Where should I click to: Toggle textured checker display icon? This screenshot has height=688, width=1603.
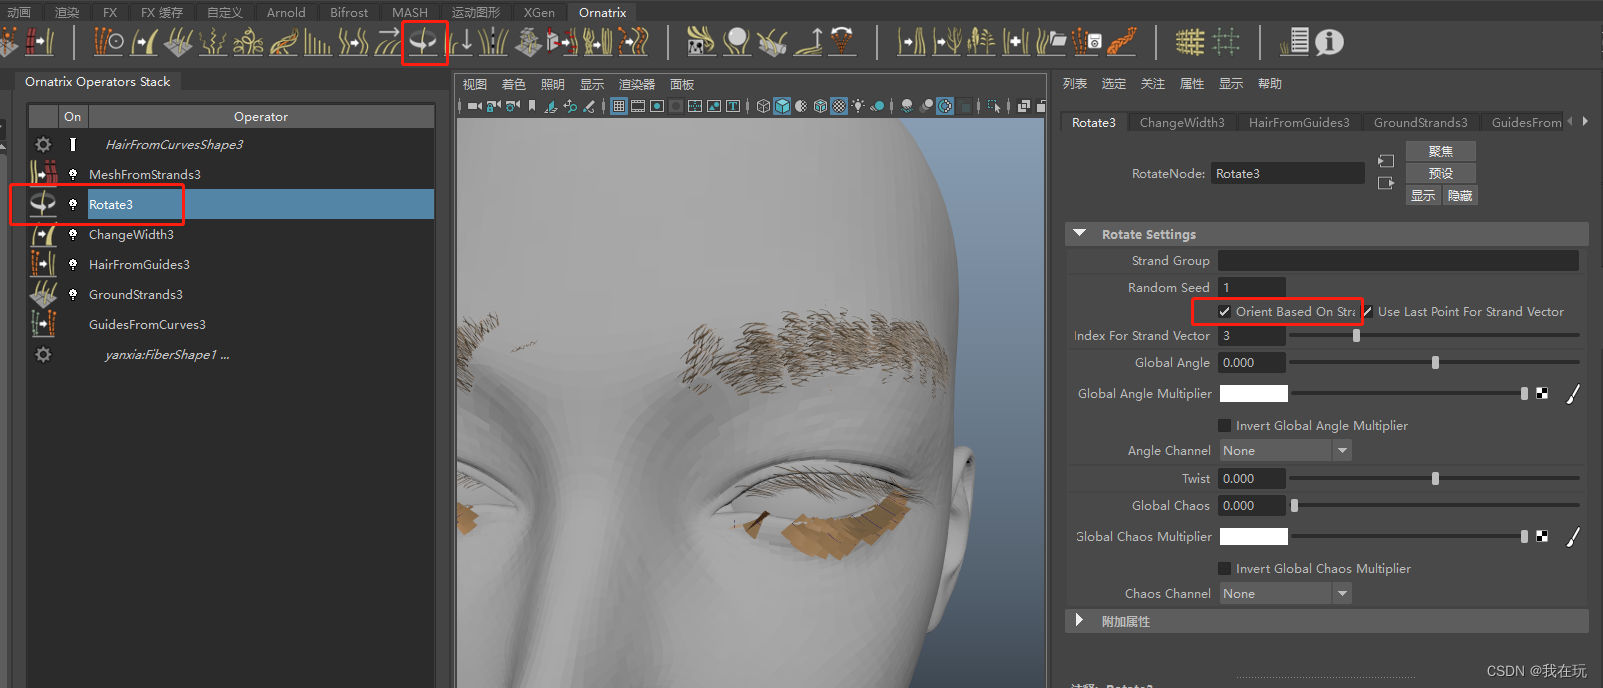(x=839, y=106)
